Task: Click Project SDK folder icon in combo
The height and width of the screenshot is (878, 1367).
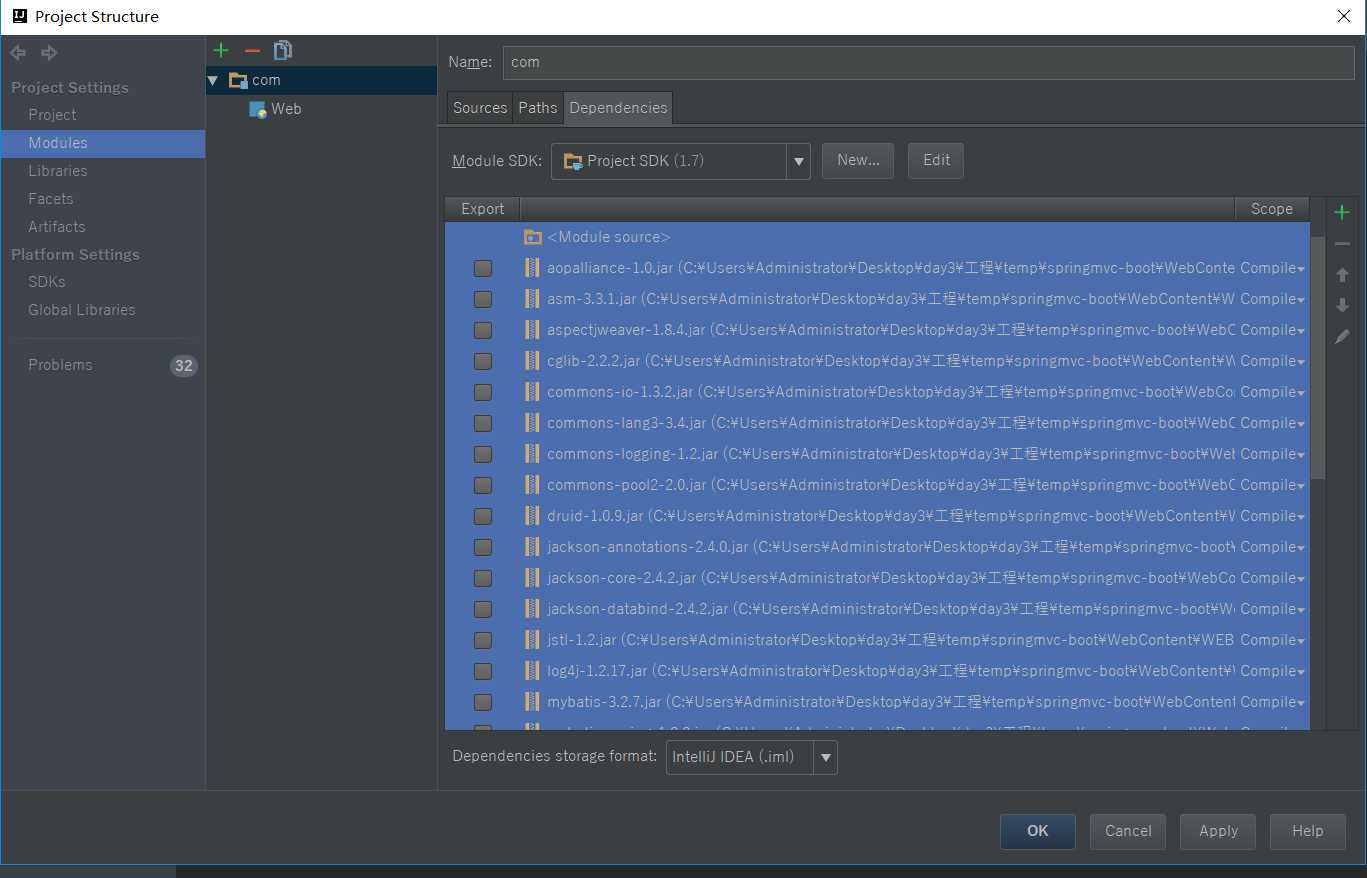Action: click(x=573, y=161)
